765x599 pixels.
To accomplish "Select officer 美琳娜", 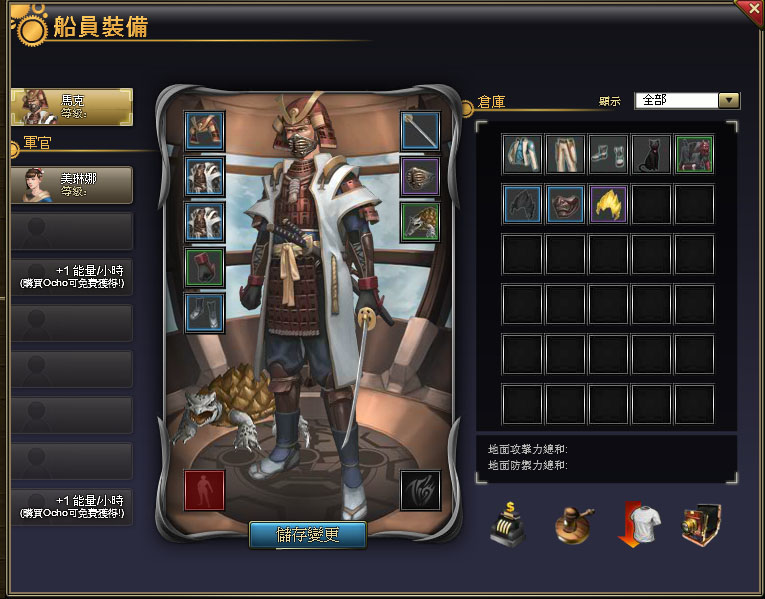I will coord(72,185).
